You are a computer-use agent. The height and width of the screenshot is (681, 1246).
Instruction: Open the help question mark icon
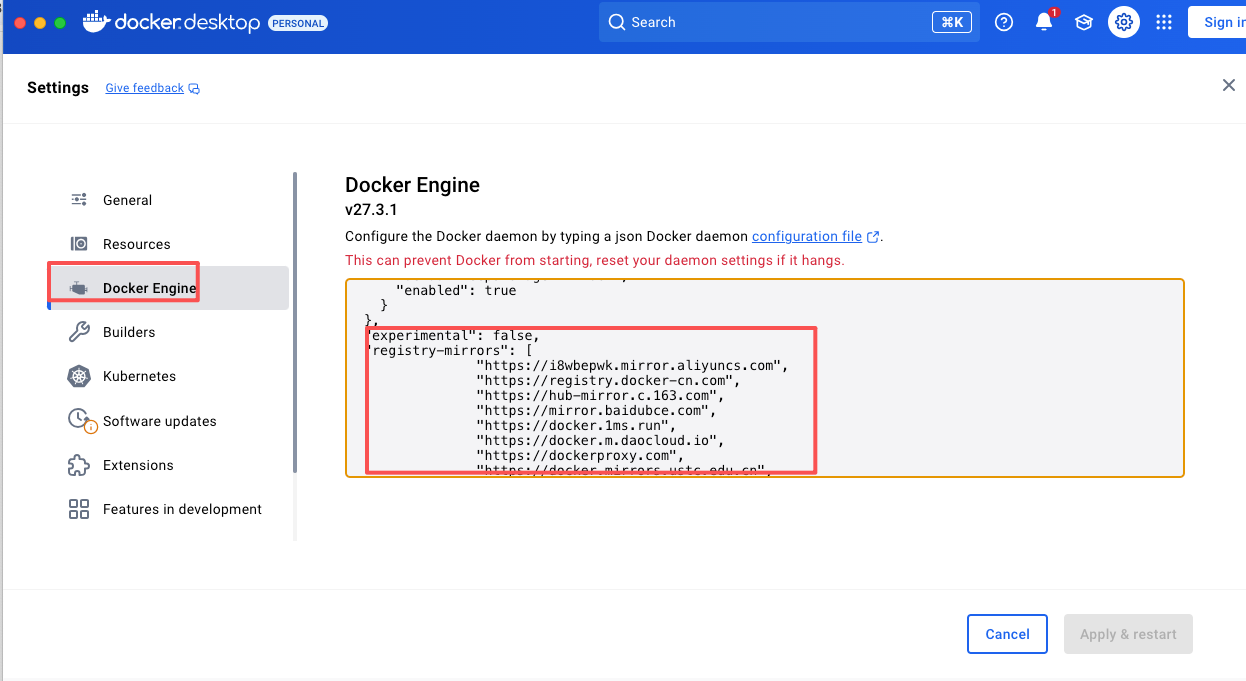click(1004, 22)
